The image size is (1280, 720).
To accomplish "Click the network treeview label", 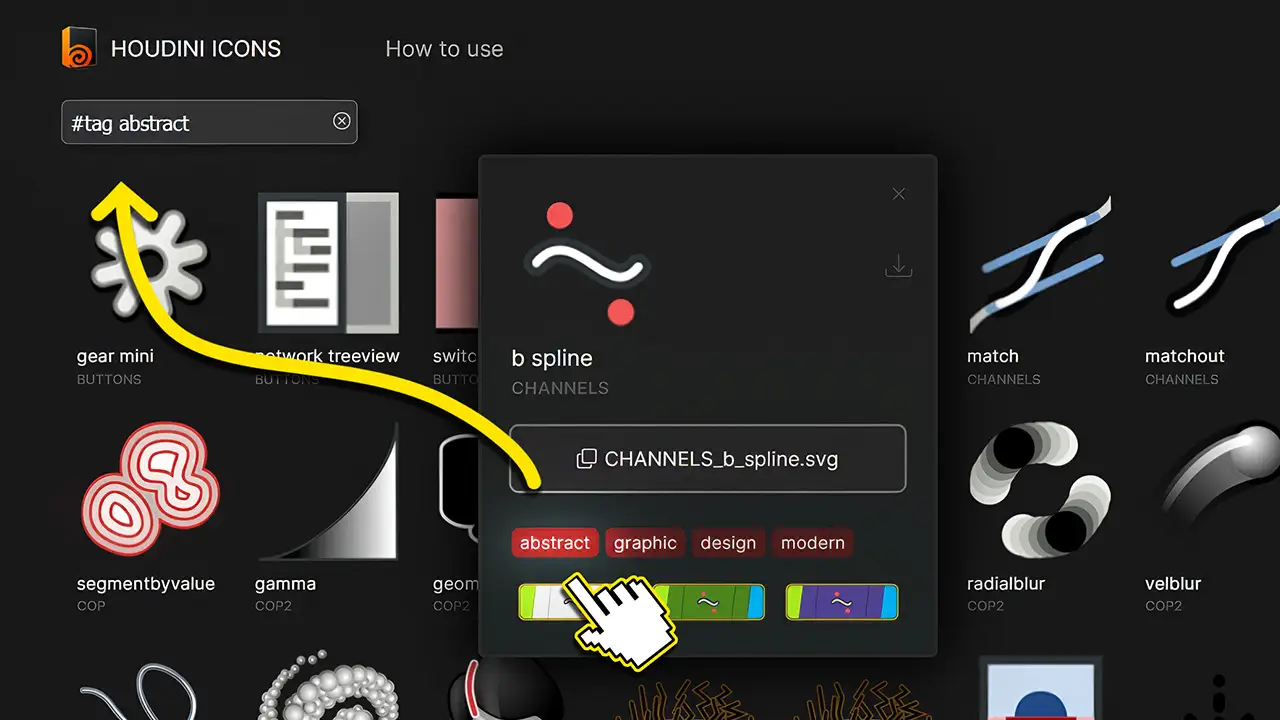I will (327, 356).
